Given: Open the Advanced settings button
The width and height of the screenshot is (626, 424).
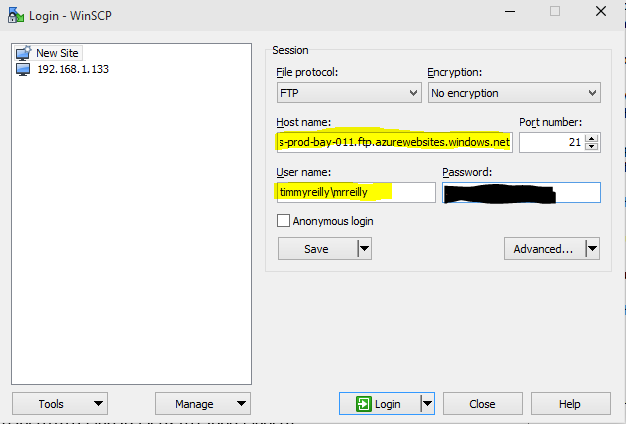Looking at the screenshot, I should (545, 249).
